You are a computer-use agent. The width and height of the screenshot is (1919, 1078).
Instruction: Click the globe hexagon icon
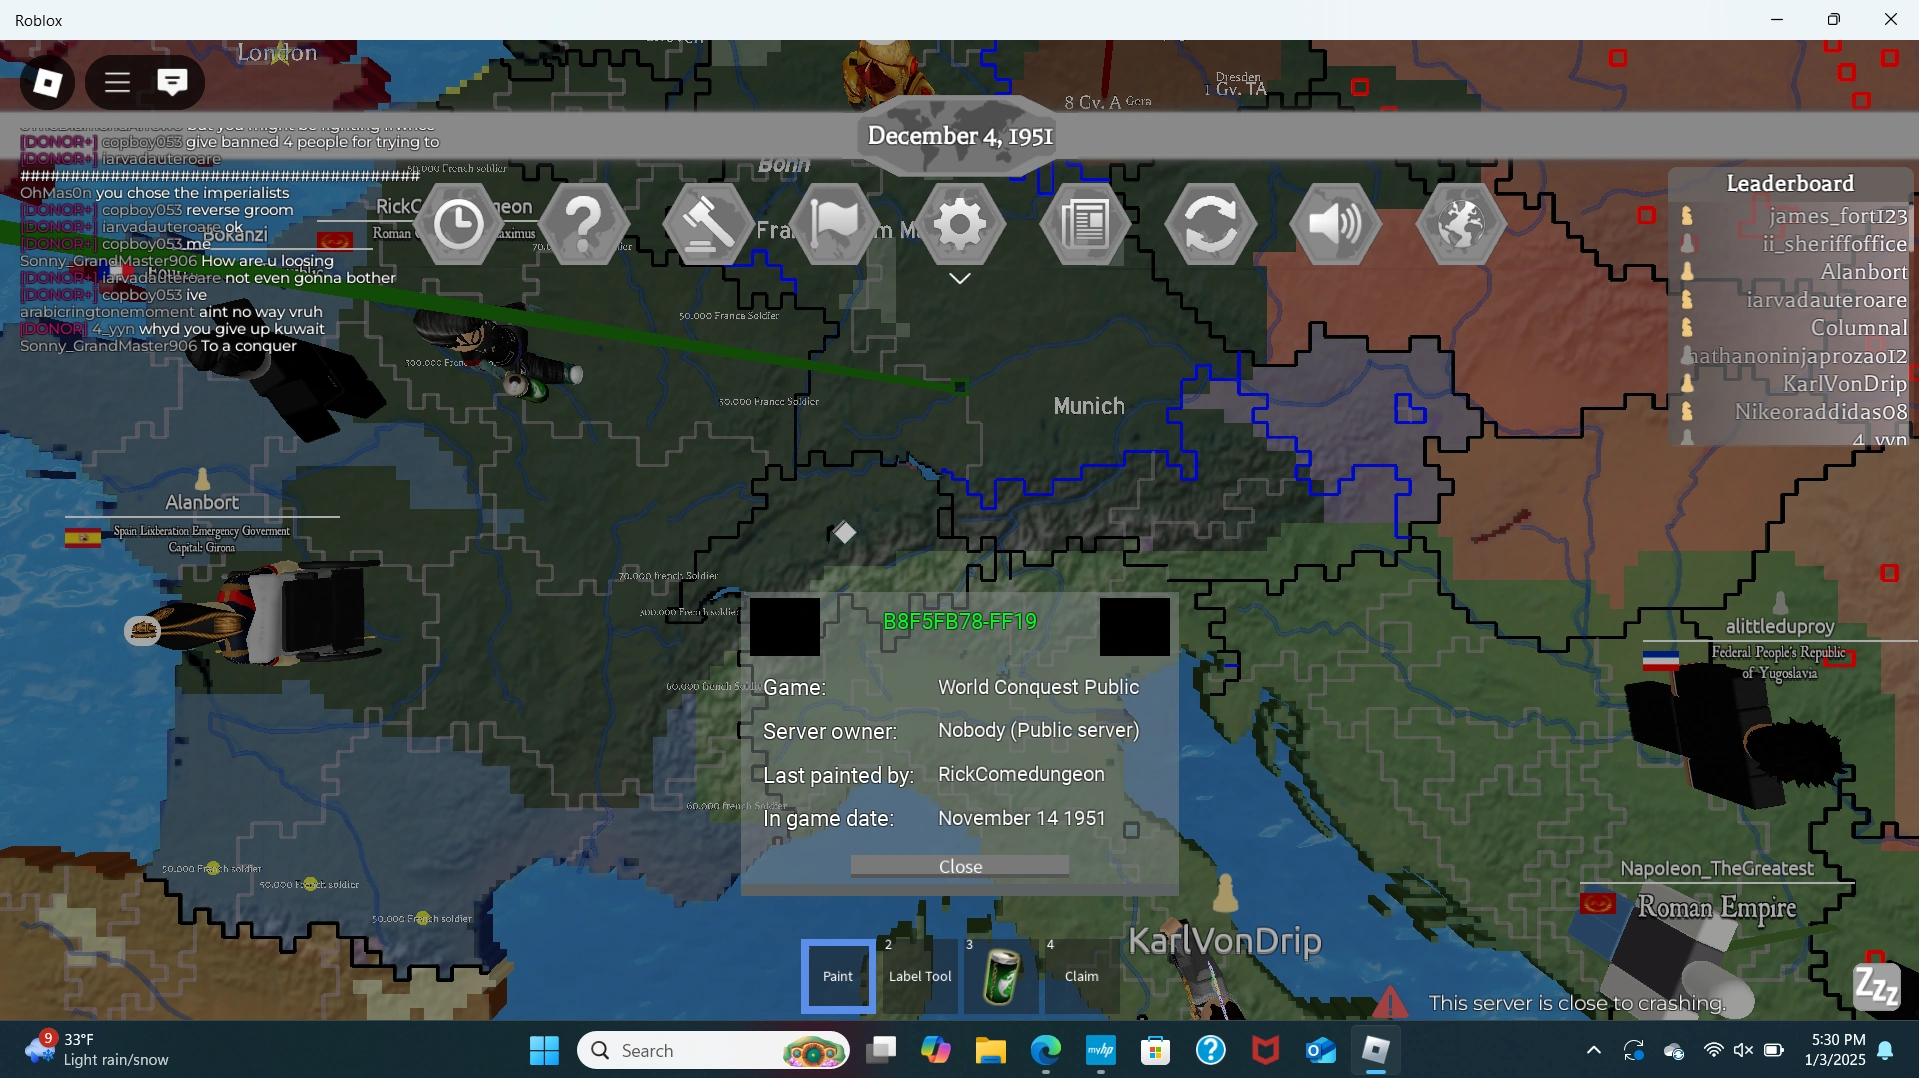(x=1461, y=224)
